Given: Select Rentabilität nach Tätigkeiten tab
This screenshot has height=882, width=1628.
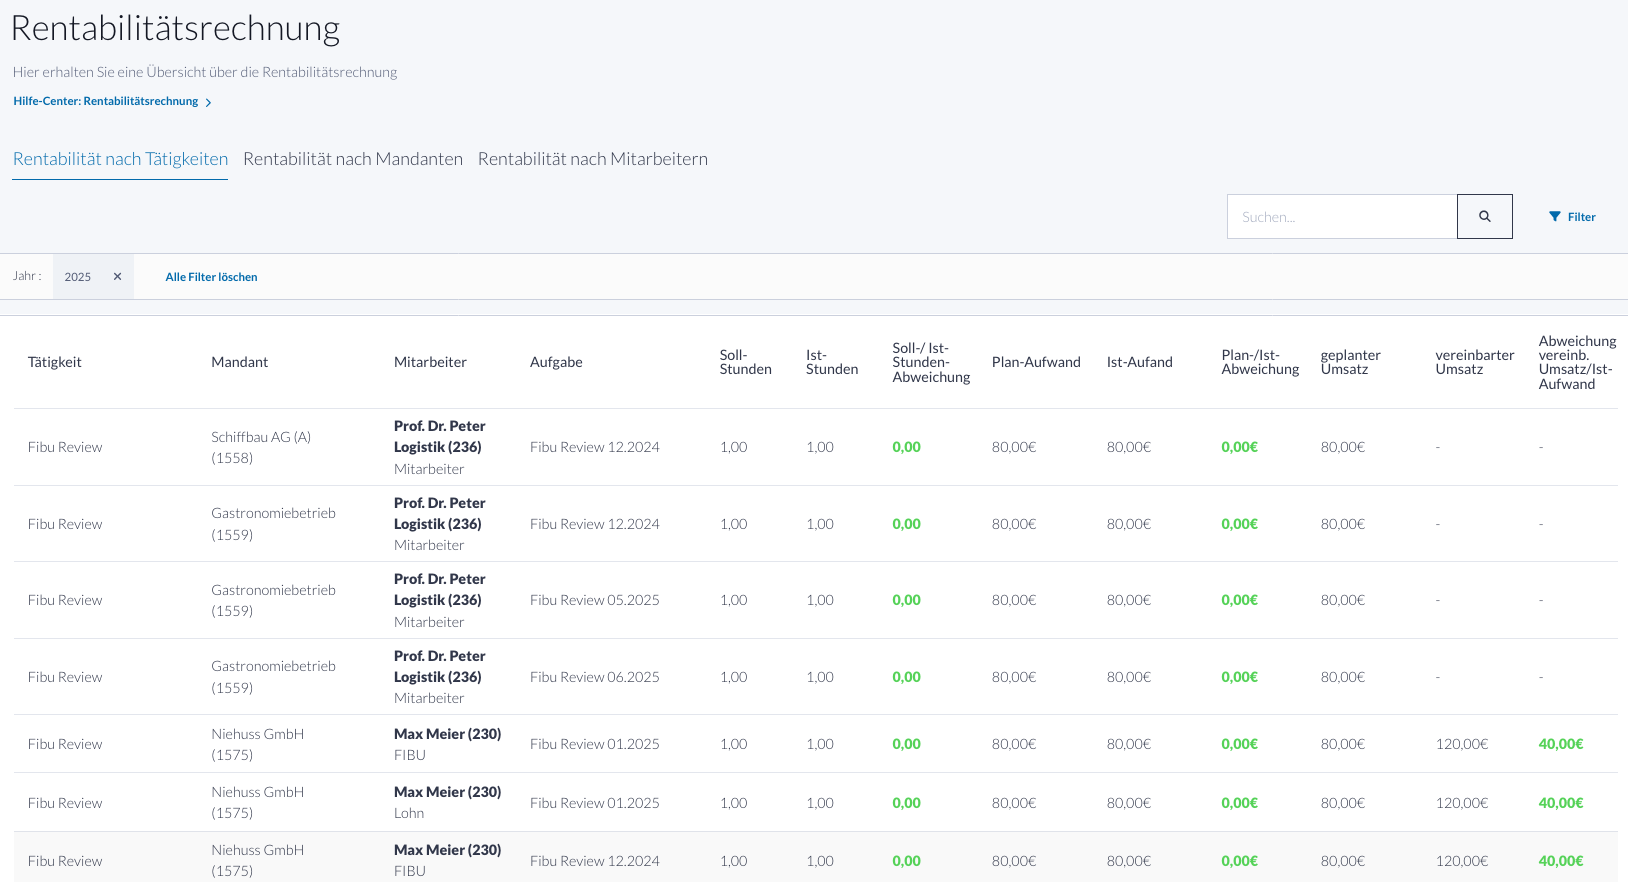Looking at the screenshot, I should point(120,159).
